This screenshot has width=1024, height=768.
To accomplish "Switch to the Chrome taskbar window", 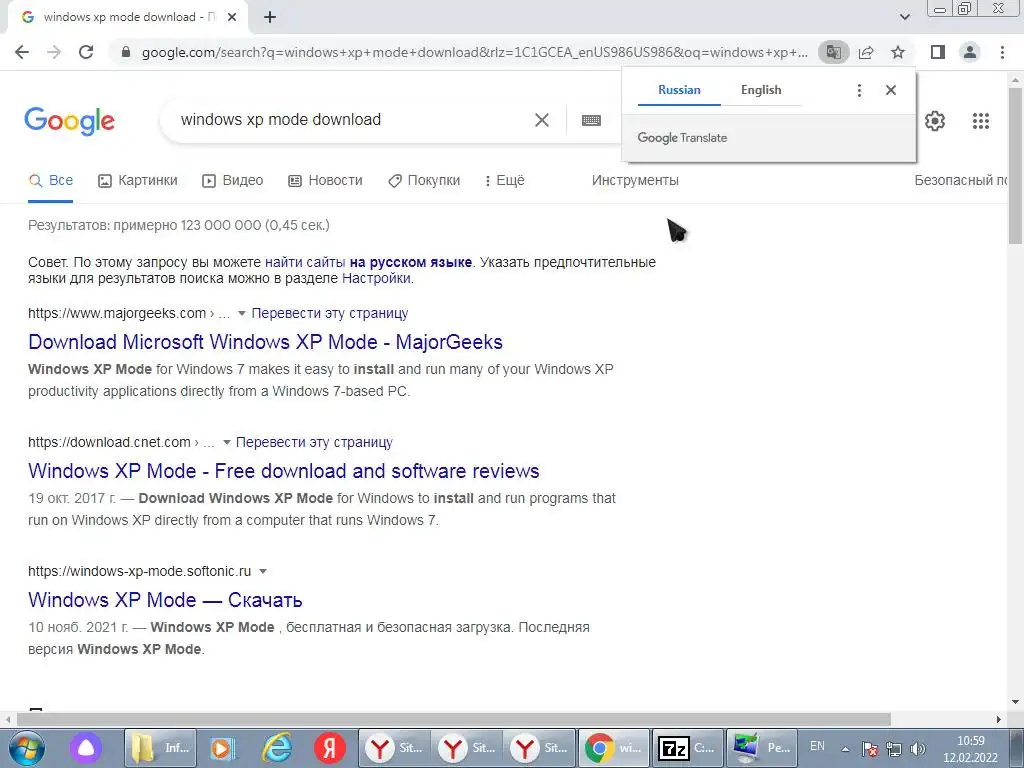I will click(x=614, y=748).
